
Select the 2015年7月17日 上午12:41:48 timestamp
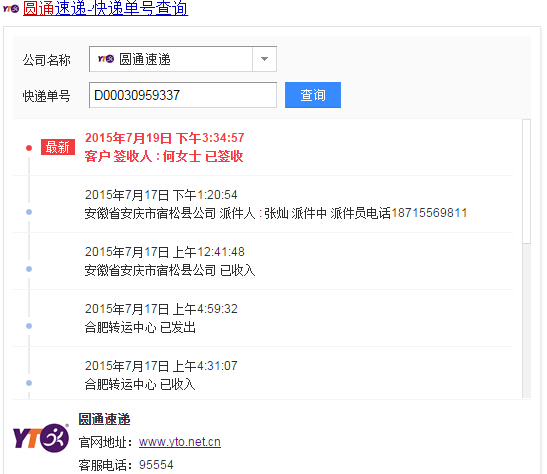[165, 252]
